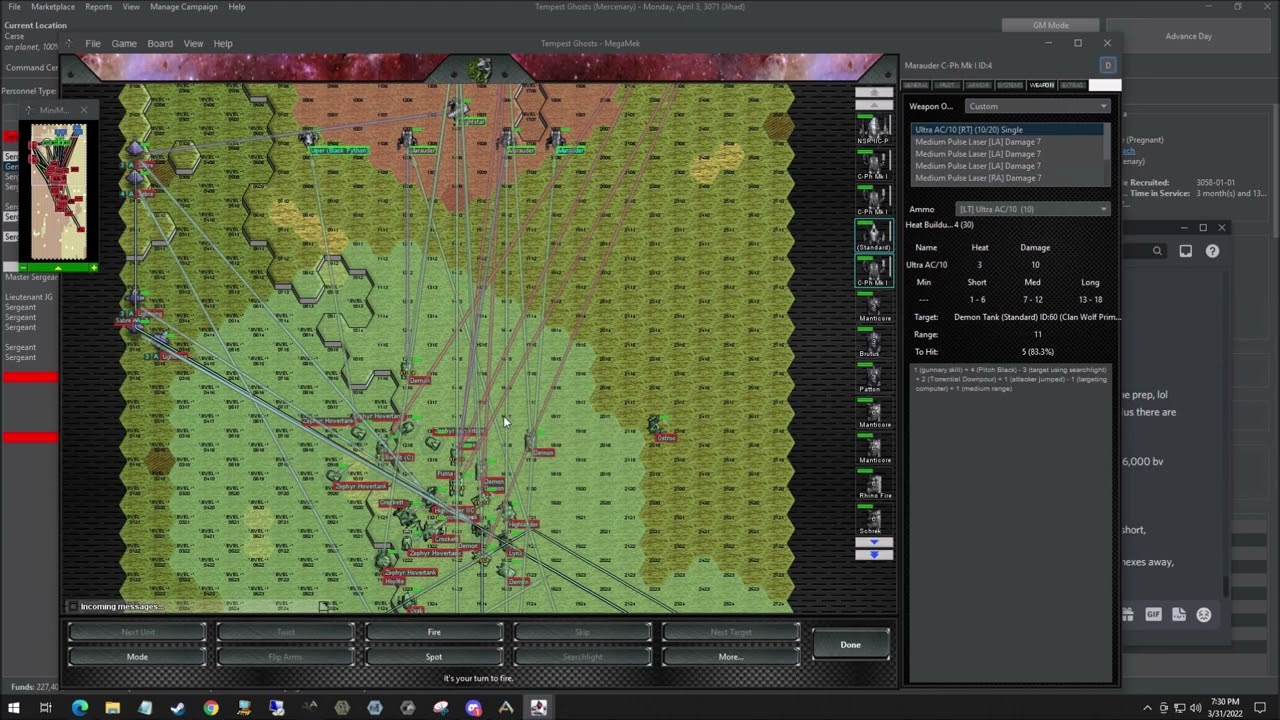Switch to the Armor tab in unit display
This screenshot has width=1280, height=720.
click(979, 85)
